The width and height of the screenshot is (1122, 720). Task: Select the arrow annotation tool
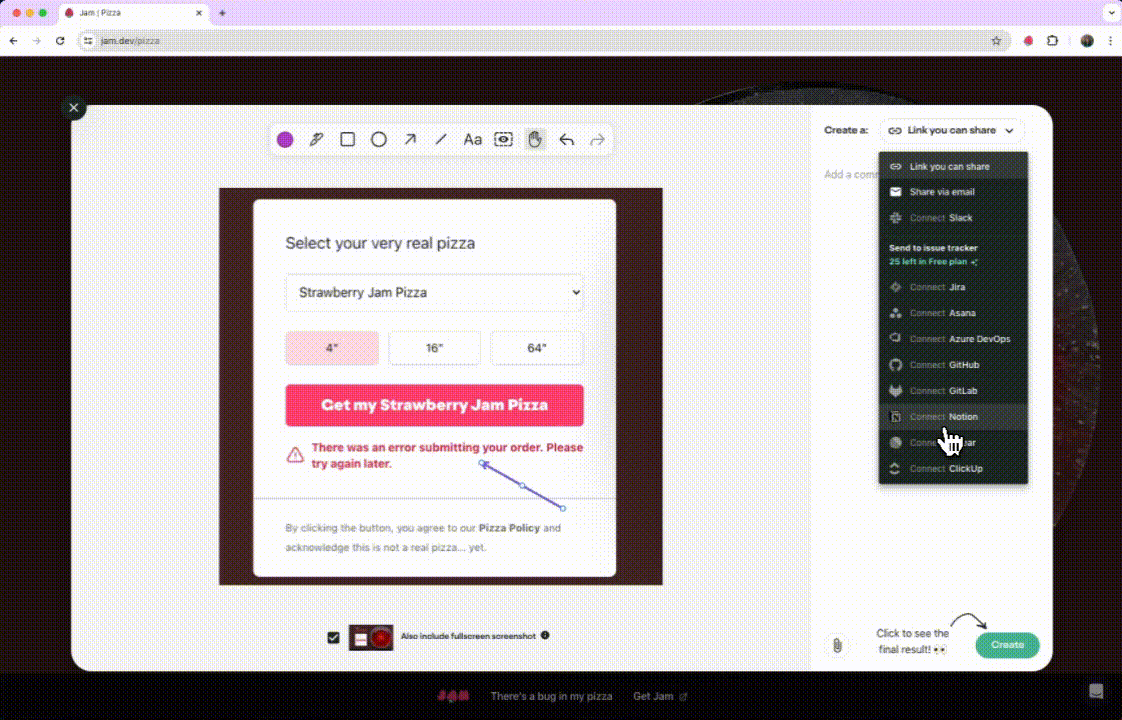(410, 140)
